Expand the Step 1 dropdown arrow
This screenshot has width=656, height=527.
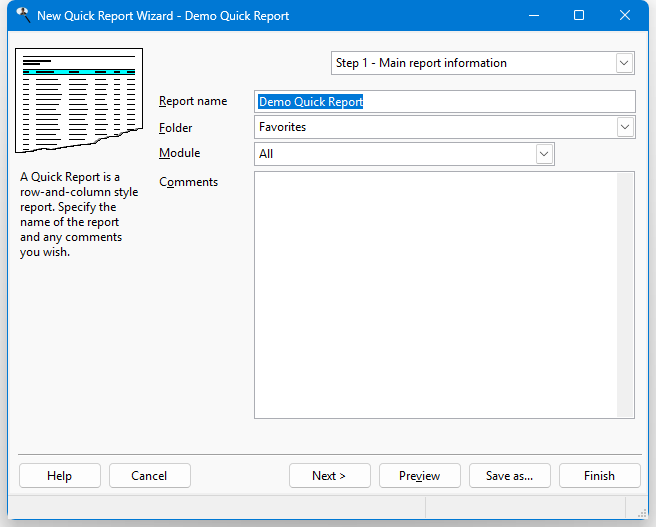[x=625, y=63]
